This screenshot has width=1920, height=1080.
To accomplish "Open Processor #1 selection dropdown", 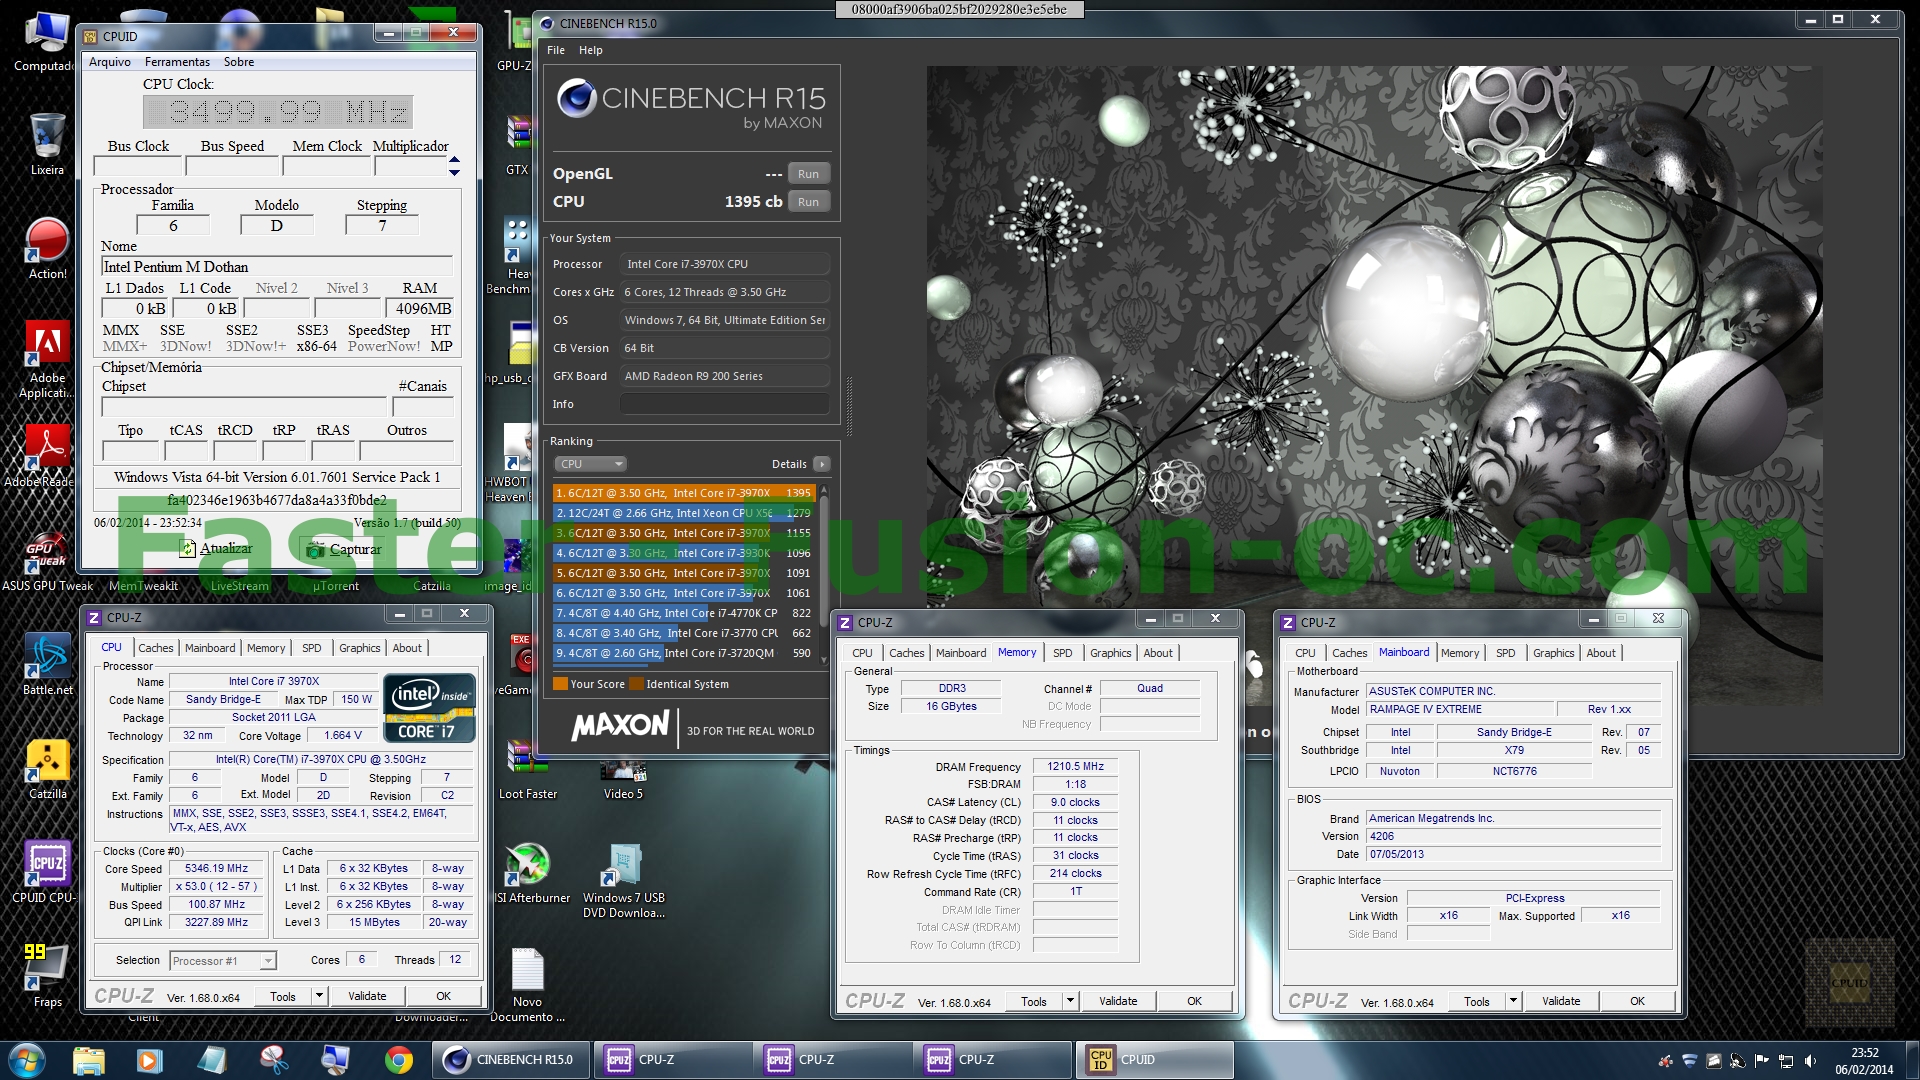I will click(x=222, y=961).
